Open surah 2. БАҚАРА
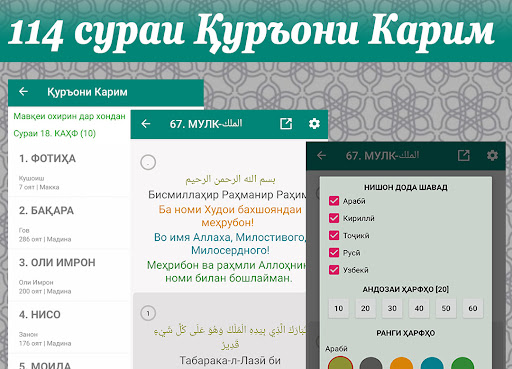Image resolution: width=512 pixels, height=369 pixels. pos(69,223)
